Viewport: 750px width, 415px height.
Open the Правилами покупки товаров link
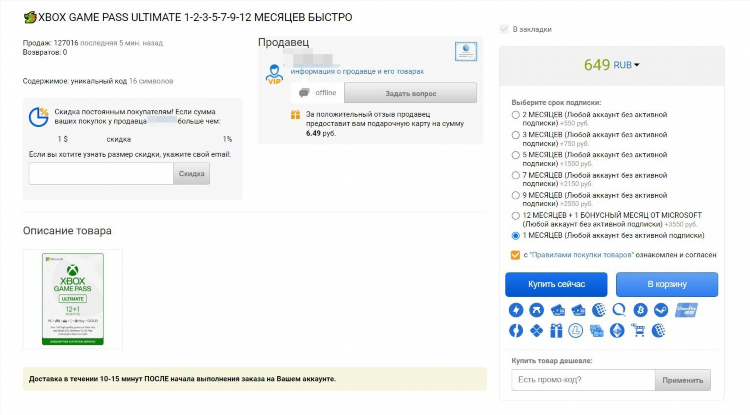coord(582,255)
